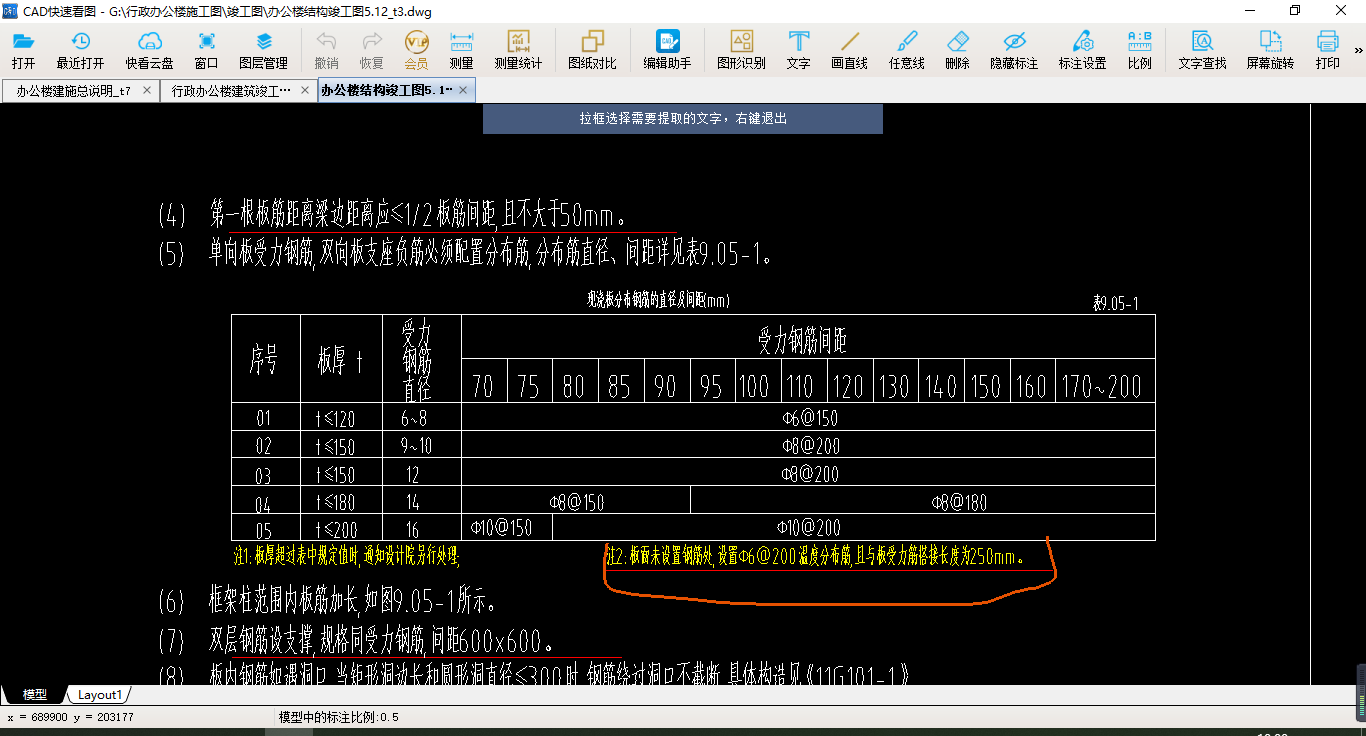Restore down the CAD快速看图 window
This screenshot has width=1366, height=736.
click(x=1295, y=10)
